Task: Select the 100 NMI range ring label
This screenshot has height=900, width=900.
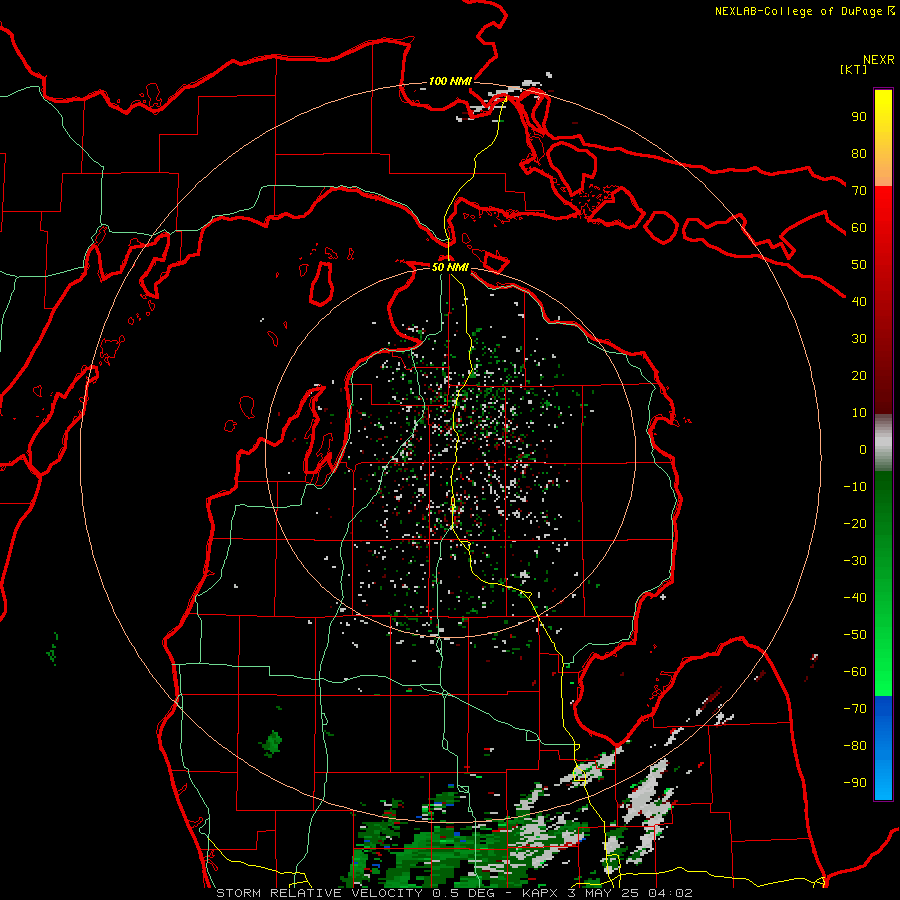Action: pyautogui.click(x=450, y=81)
